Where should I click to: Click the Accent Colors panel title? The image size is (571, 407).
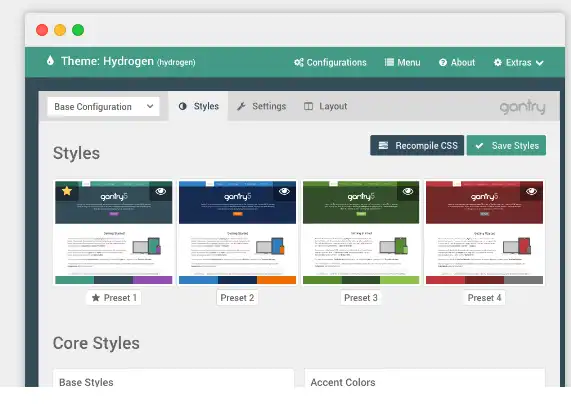click(343, 382)
